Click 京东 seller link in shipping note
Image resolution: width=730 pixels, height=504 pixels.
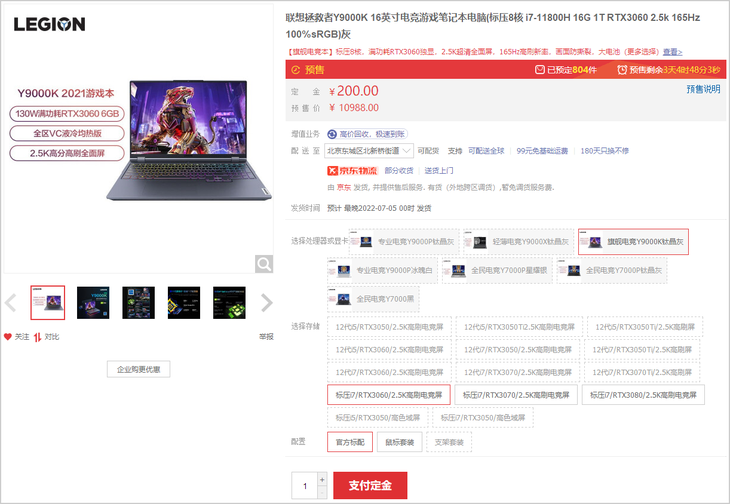pyautogui.click(x=344, y=188)
